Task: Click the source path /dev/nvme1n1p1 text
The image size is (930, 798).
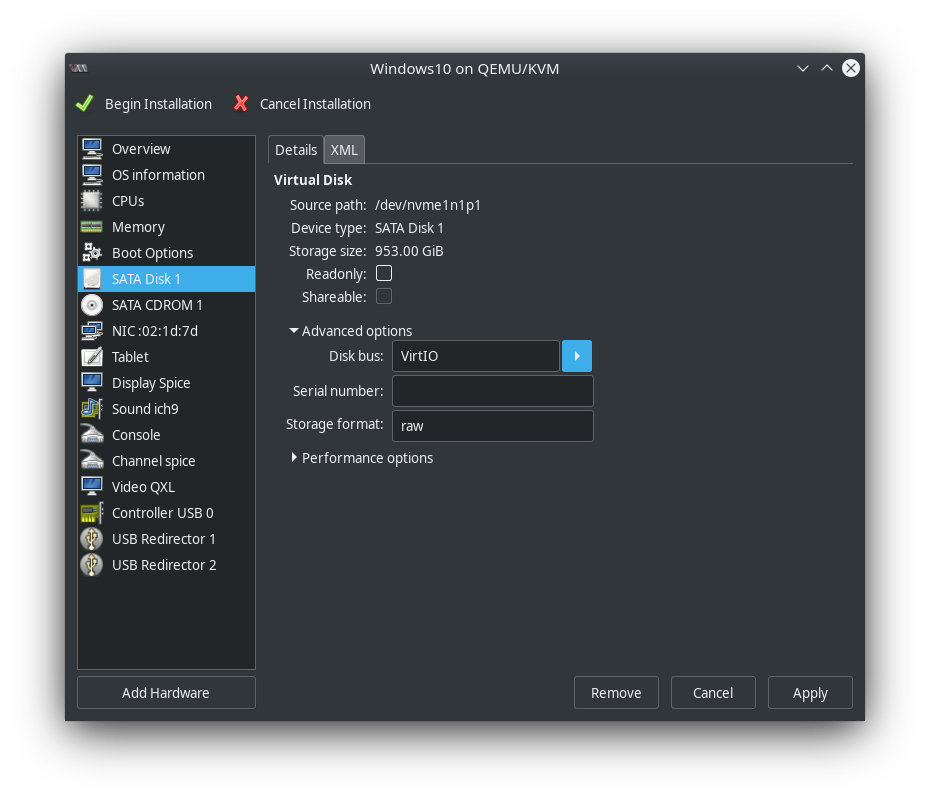Action: point(428,205)
